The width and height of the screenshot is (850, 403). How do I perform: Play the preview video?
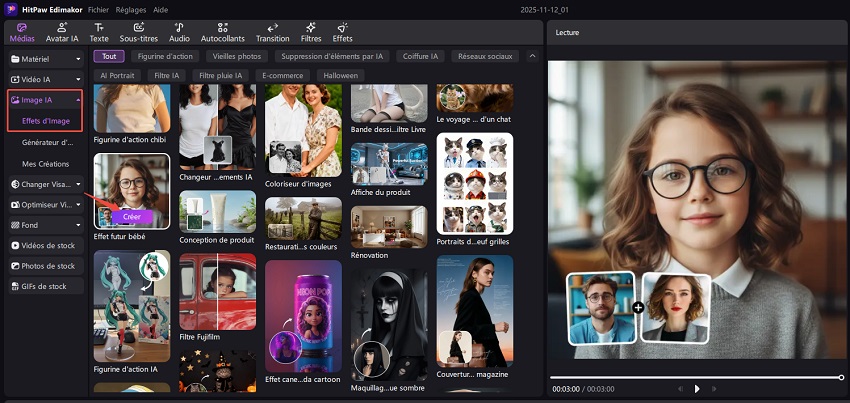[697, 388]
